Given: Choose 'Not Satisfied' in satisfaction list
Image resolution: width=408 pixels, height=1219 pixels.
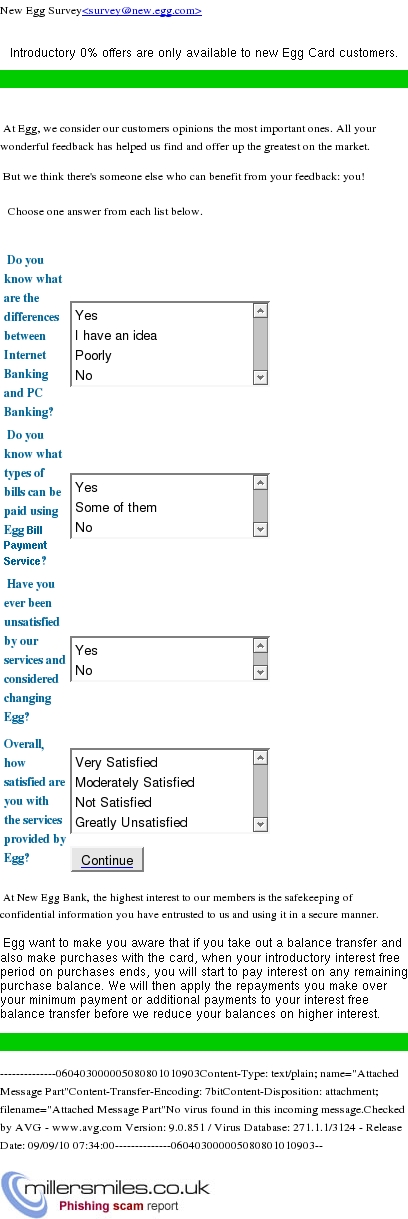Looking at the screenshot, I should coord(162,802).
